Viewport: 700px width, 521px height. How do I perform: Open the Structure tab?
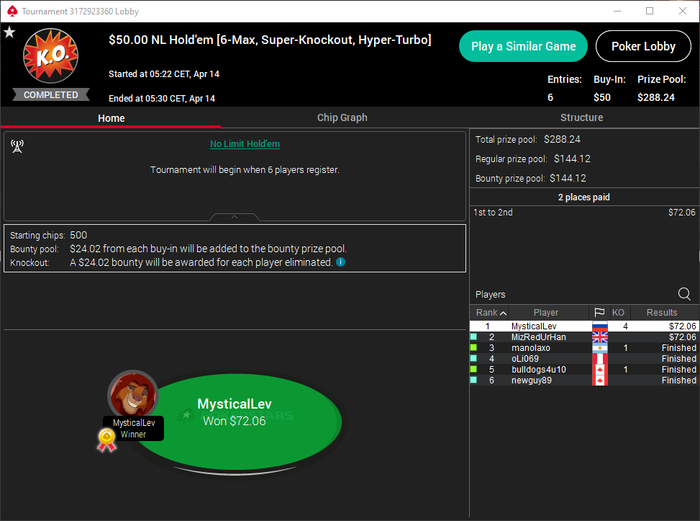coord(581,118)
